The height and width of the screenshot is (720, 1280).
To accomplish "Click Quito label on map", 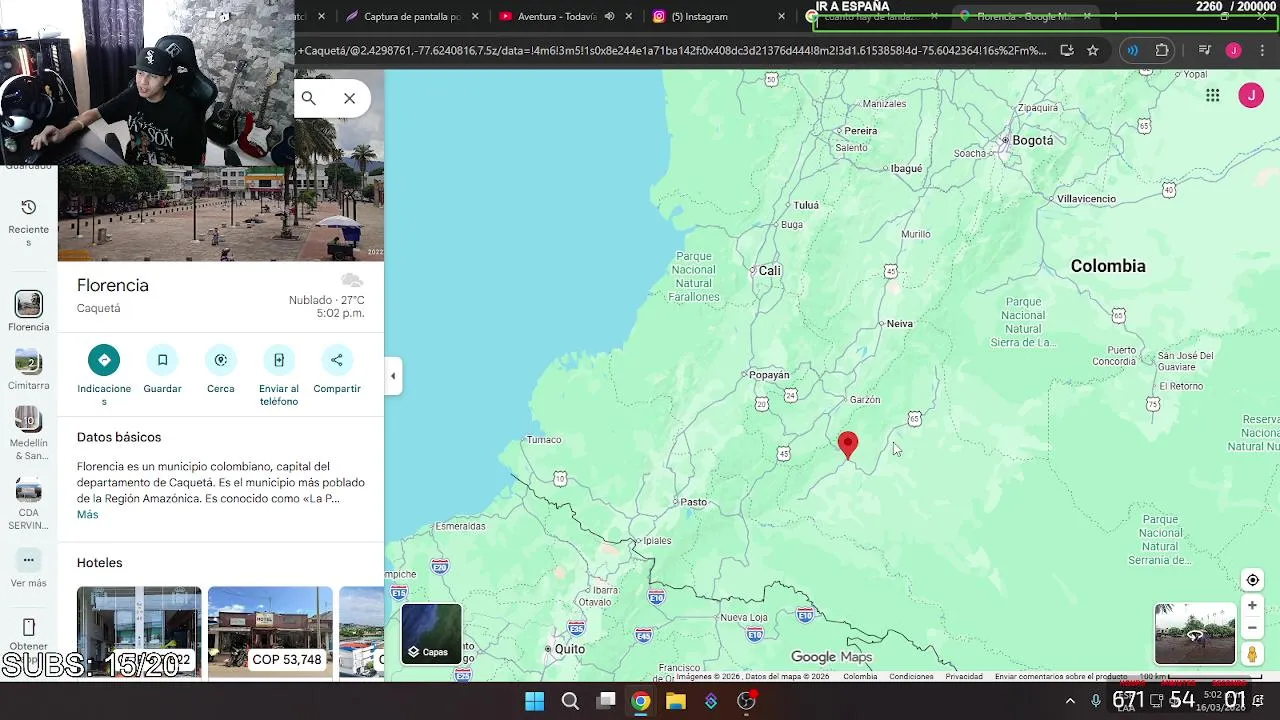I will [569, 648].
